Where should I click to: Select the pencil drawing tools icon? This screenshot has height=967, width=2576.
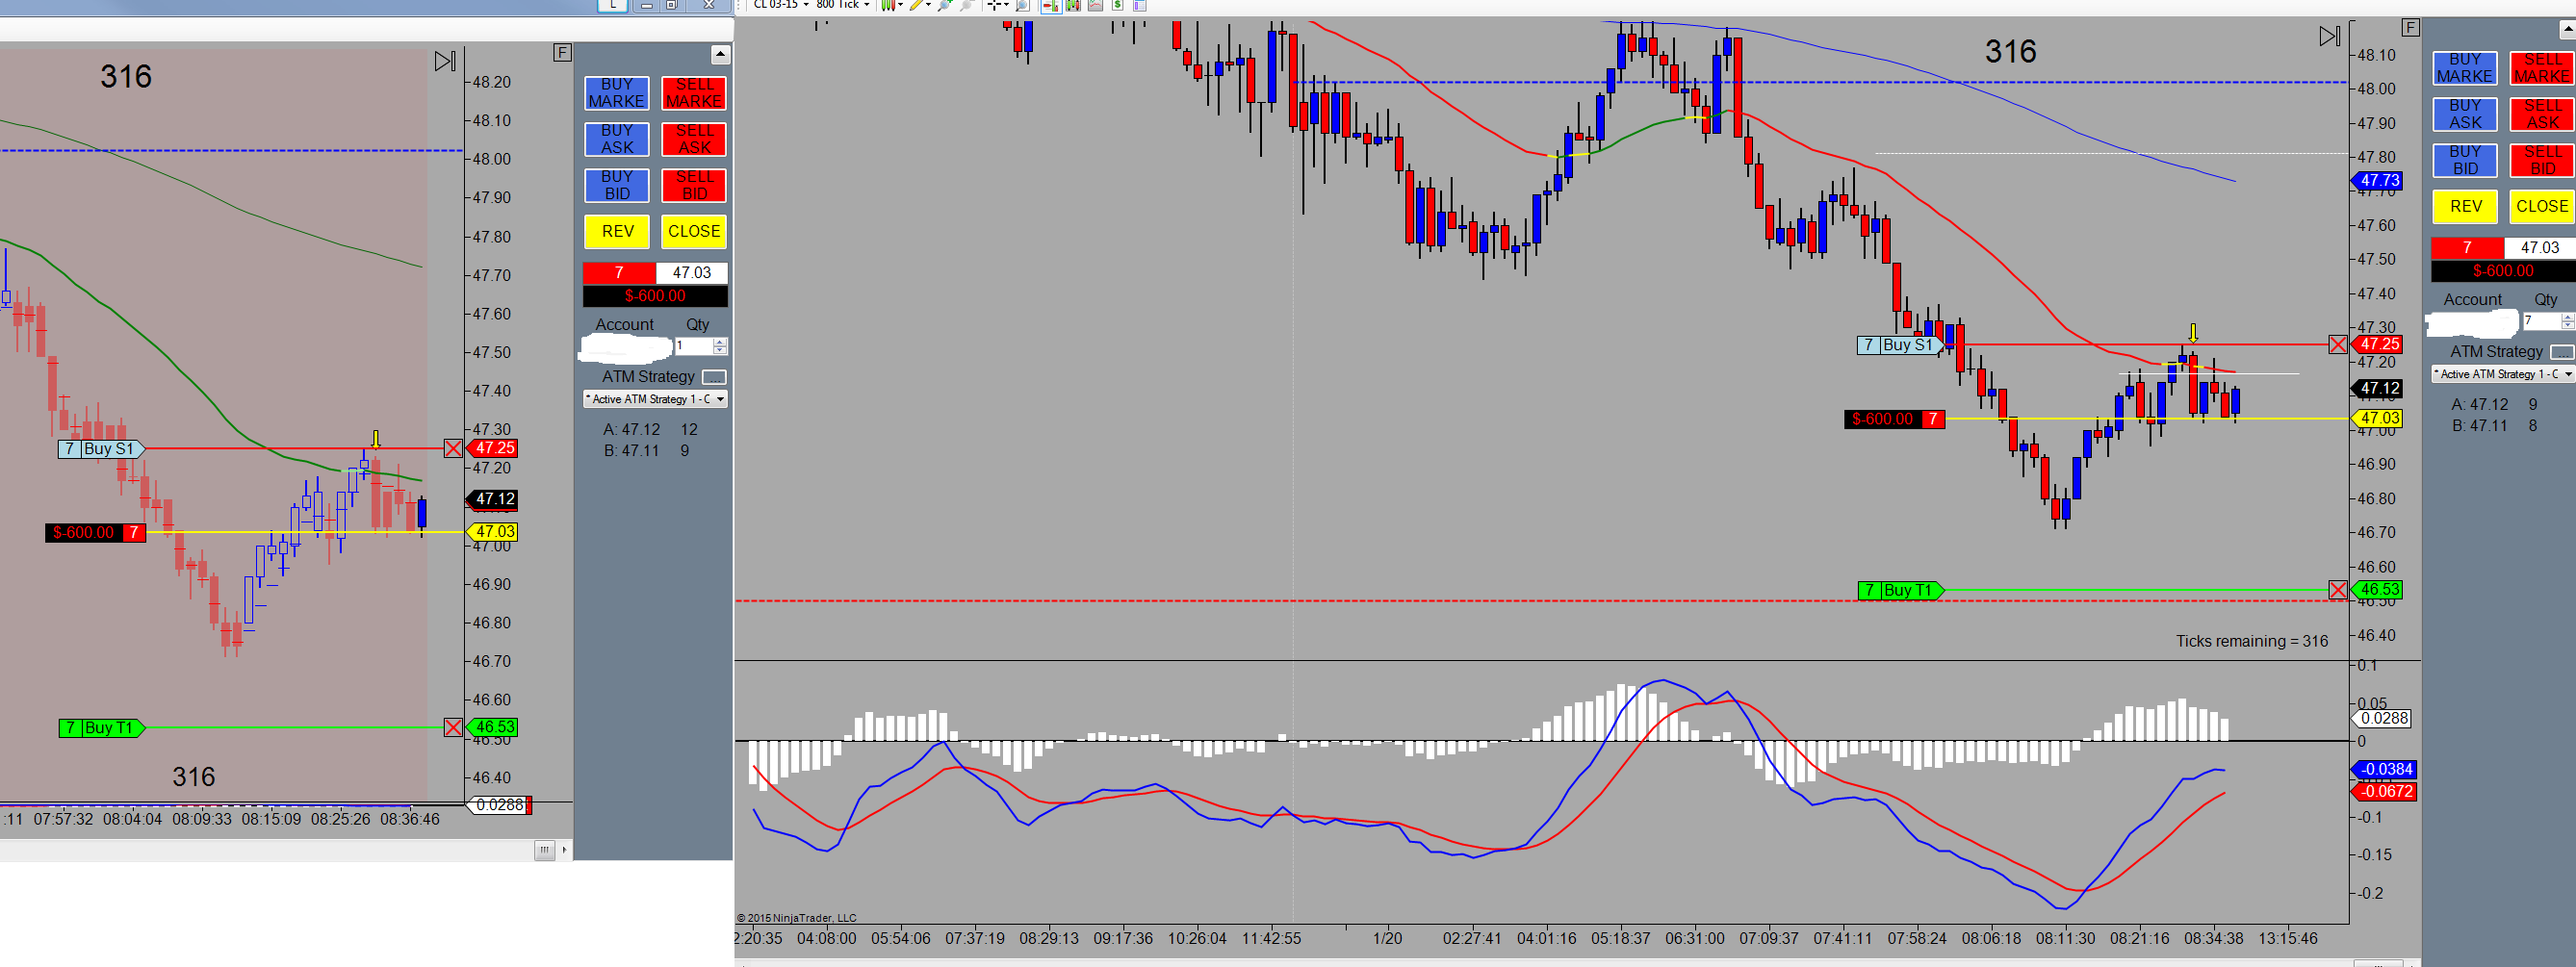[915, 5]
